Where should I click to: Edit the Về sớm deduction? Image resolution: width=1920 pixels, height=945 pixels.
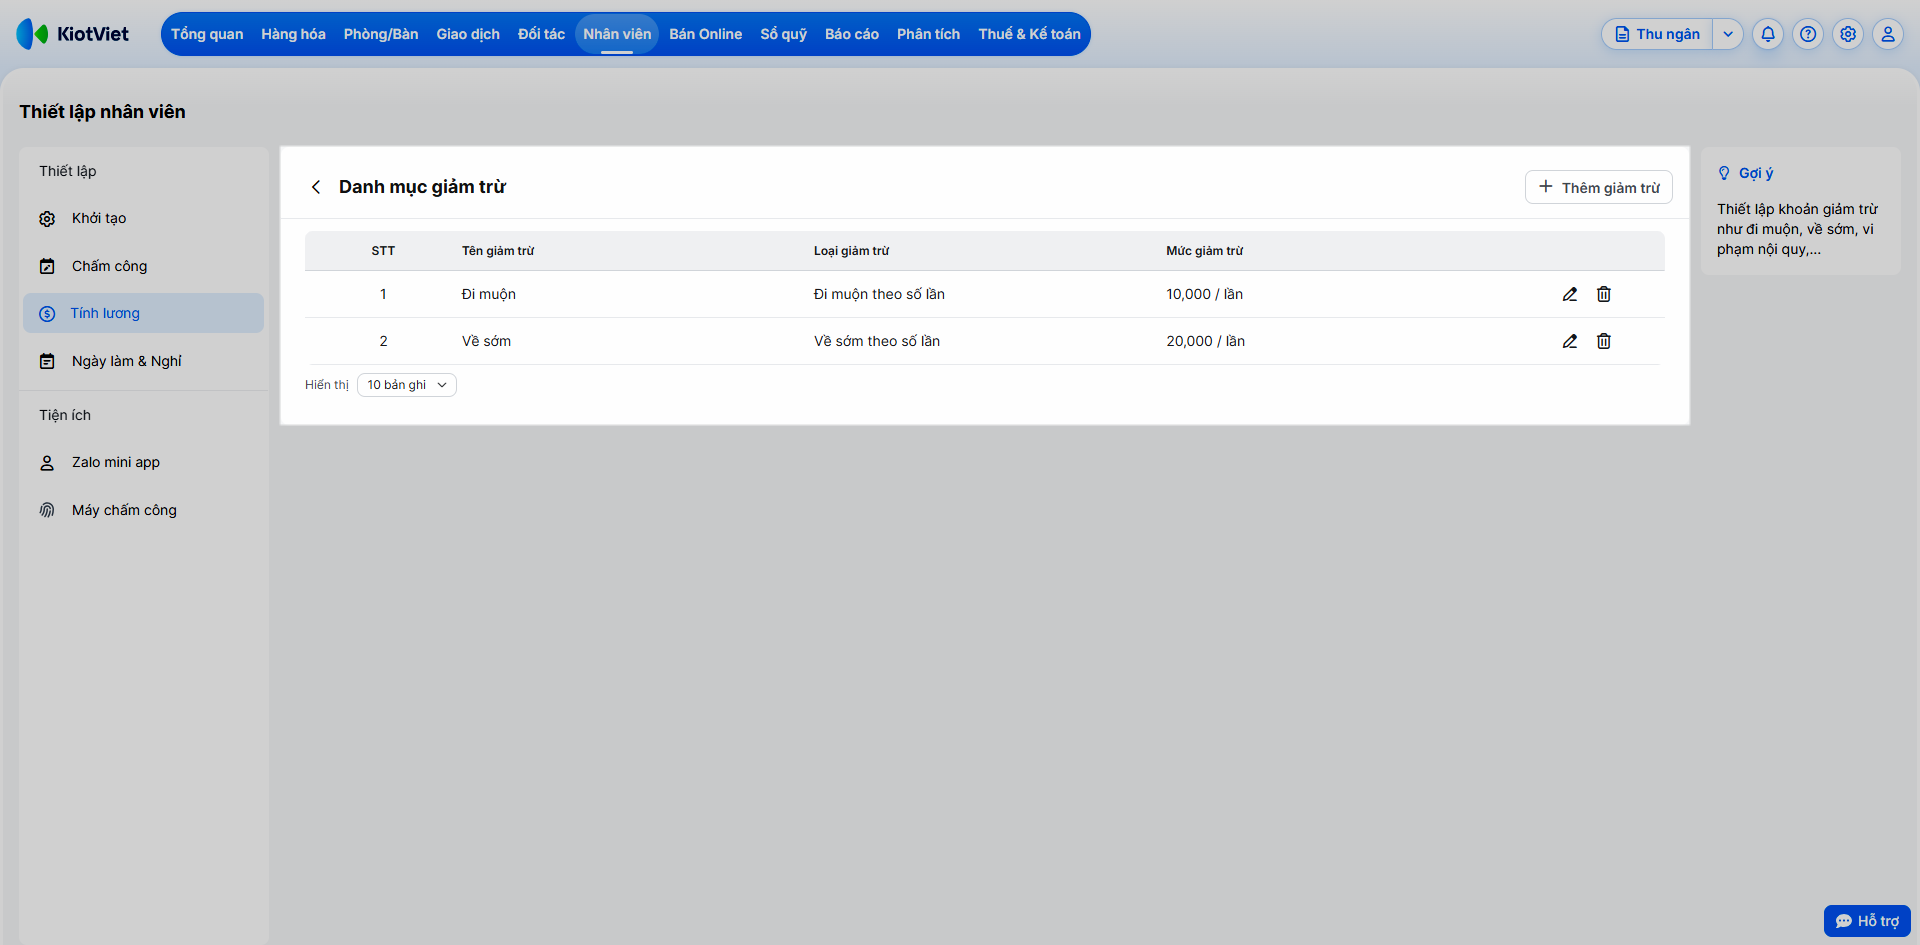pyautogui.click(x=1570, y=341)
